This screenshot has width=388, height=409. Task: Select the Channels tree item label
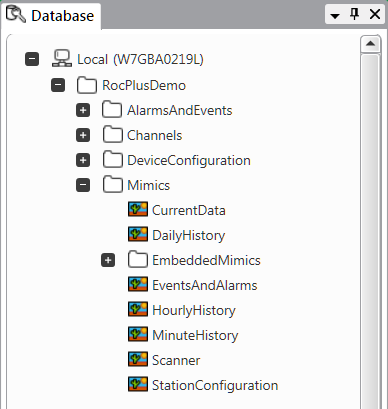tap(155, 135)
